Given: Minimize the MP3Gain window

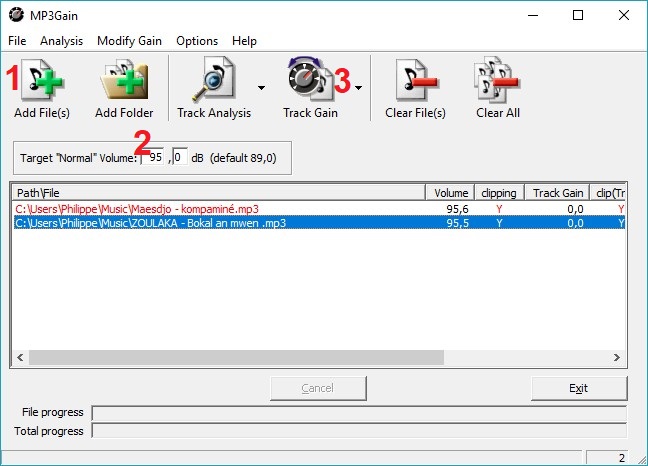Looking at the screenshot, I should pyautogui.click(x=533, y=15).
